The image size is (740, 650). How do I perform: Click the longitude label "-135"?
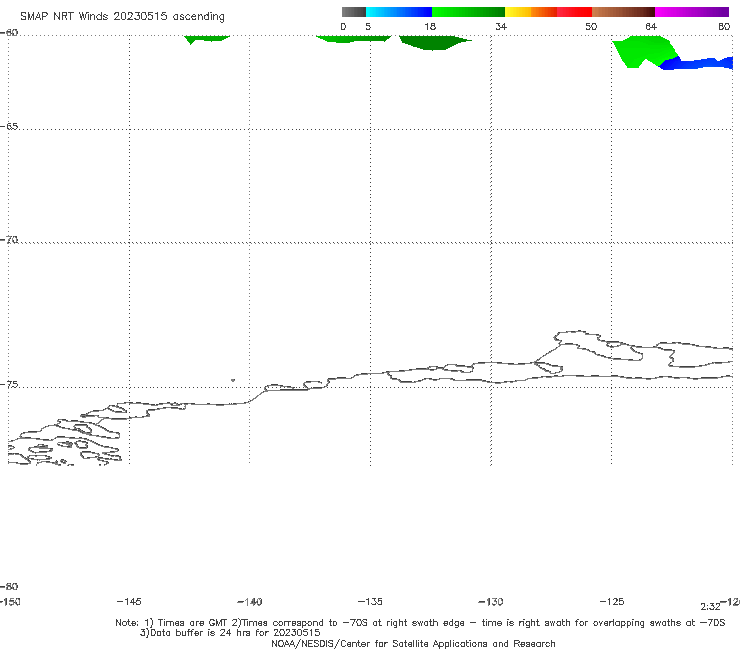coord(370,601)
